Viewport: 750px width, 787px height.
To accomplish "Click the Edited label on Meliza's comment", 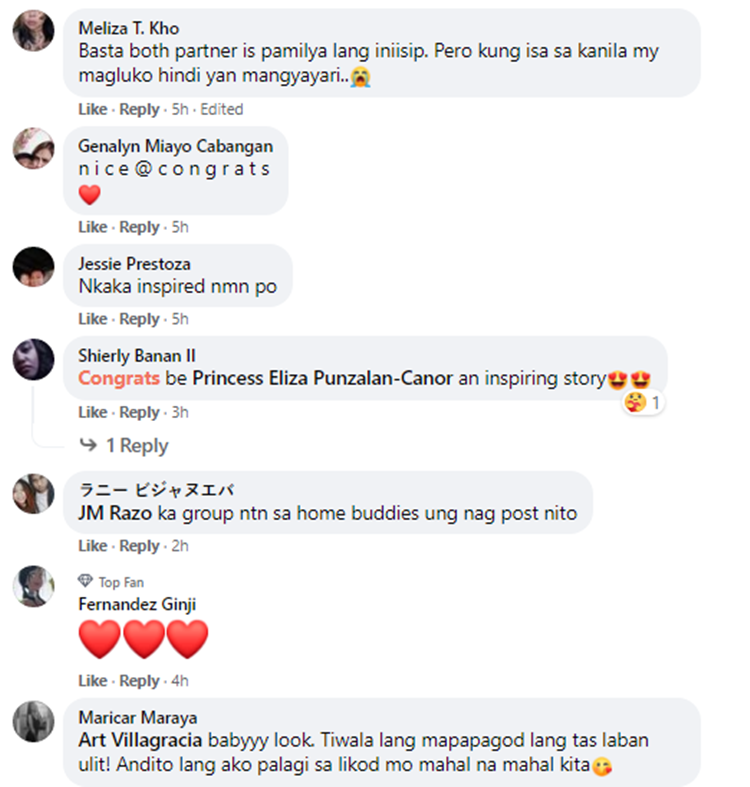I will click(x=222, y=109).
